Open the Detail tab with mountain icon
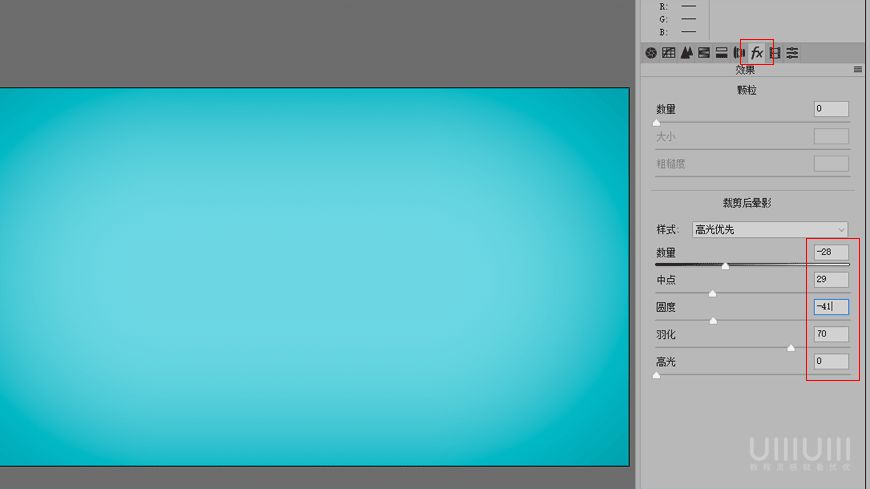Screen dimensions: 870x489 (x=686, y=53)
